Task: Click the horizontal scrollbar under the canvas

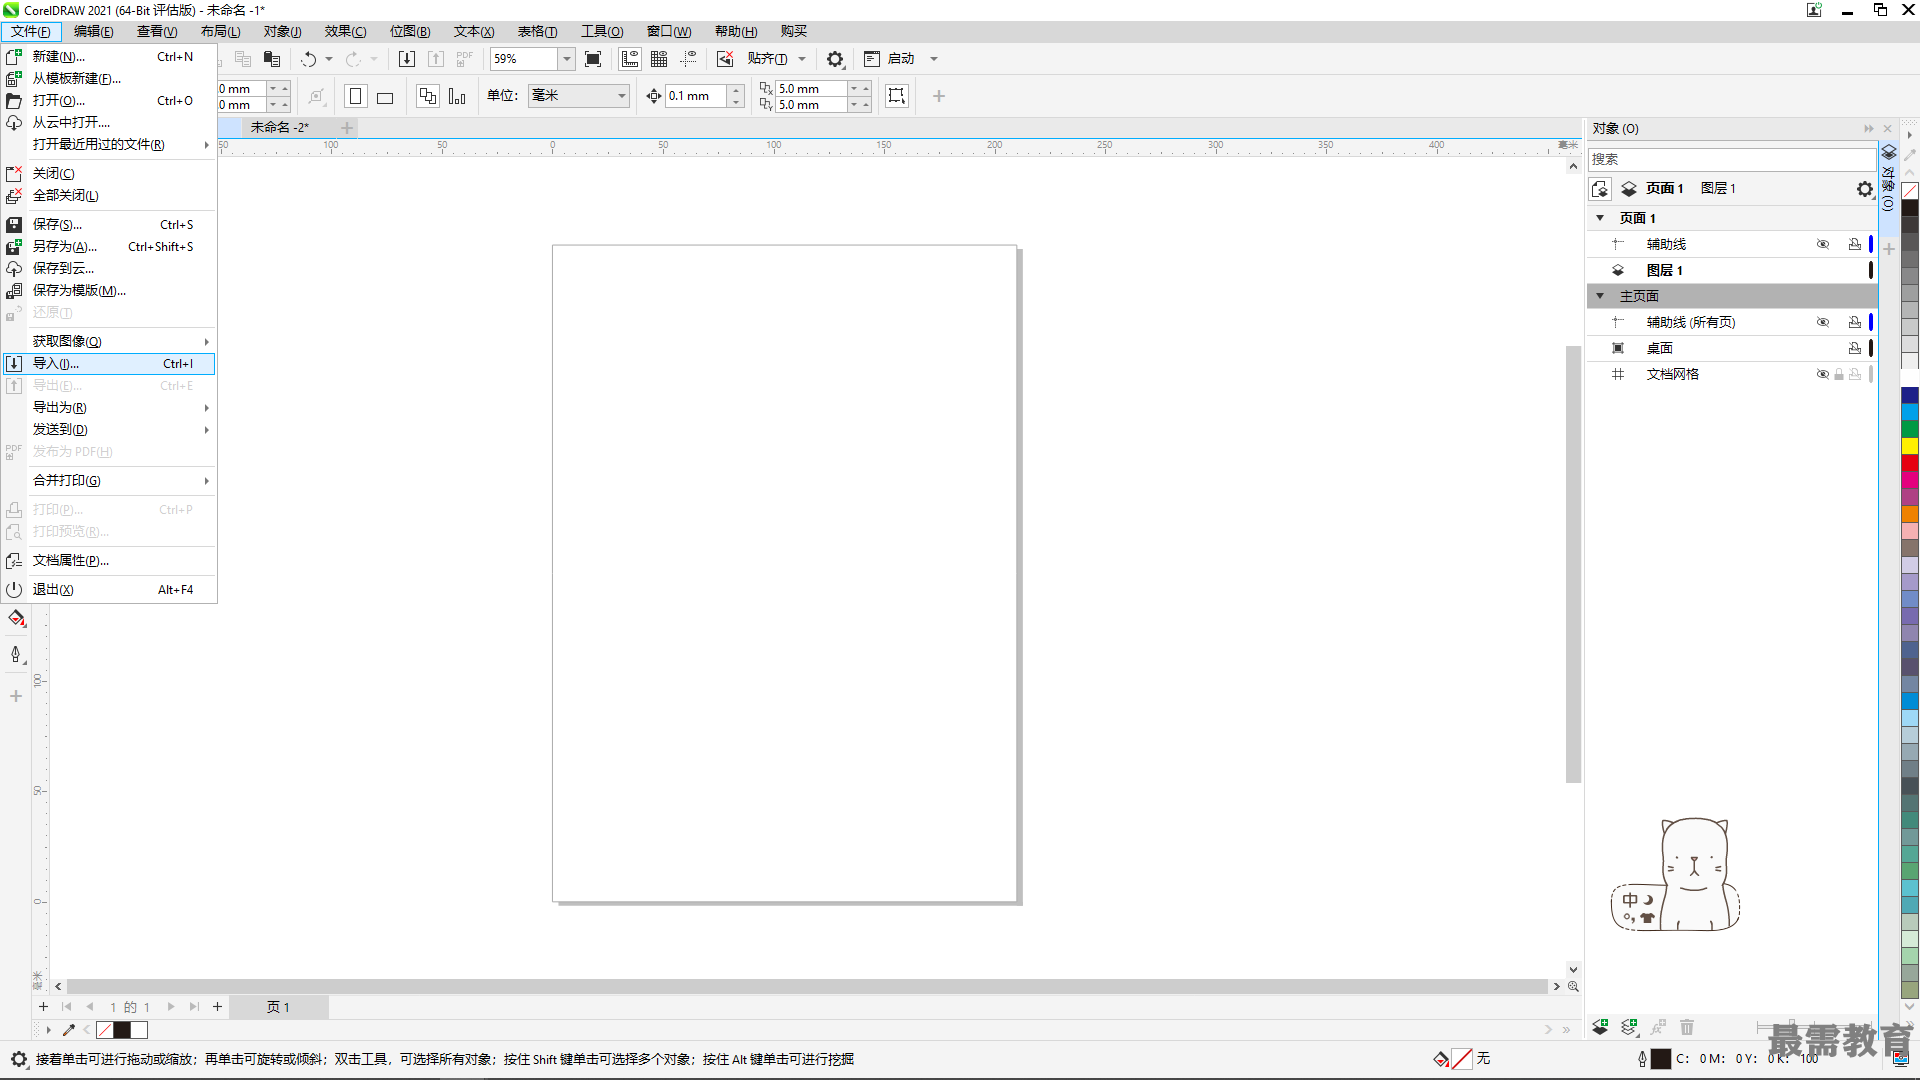Action: click(806, 987)
